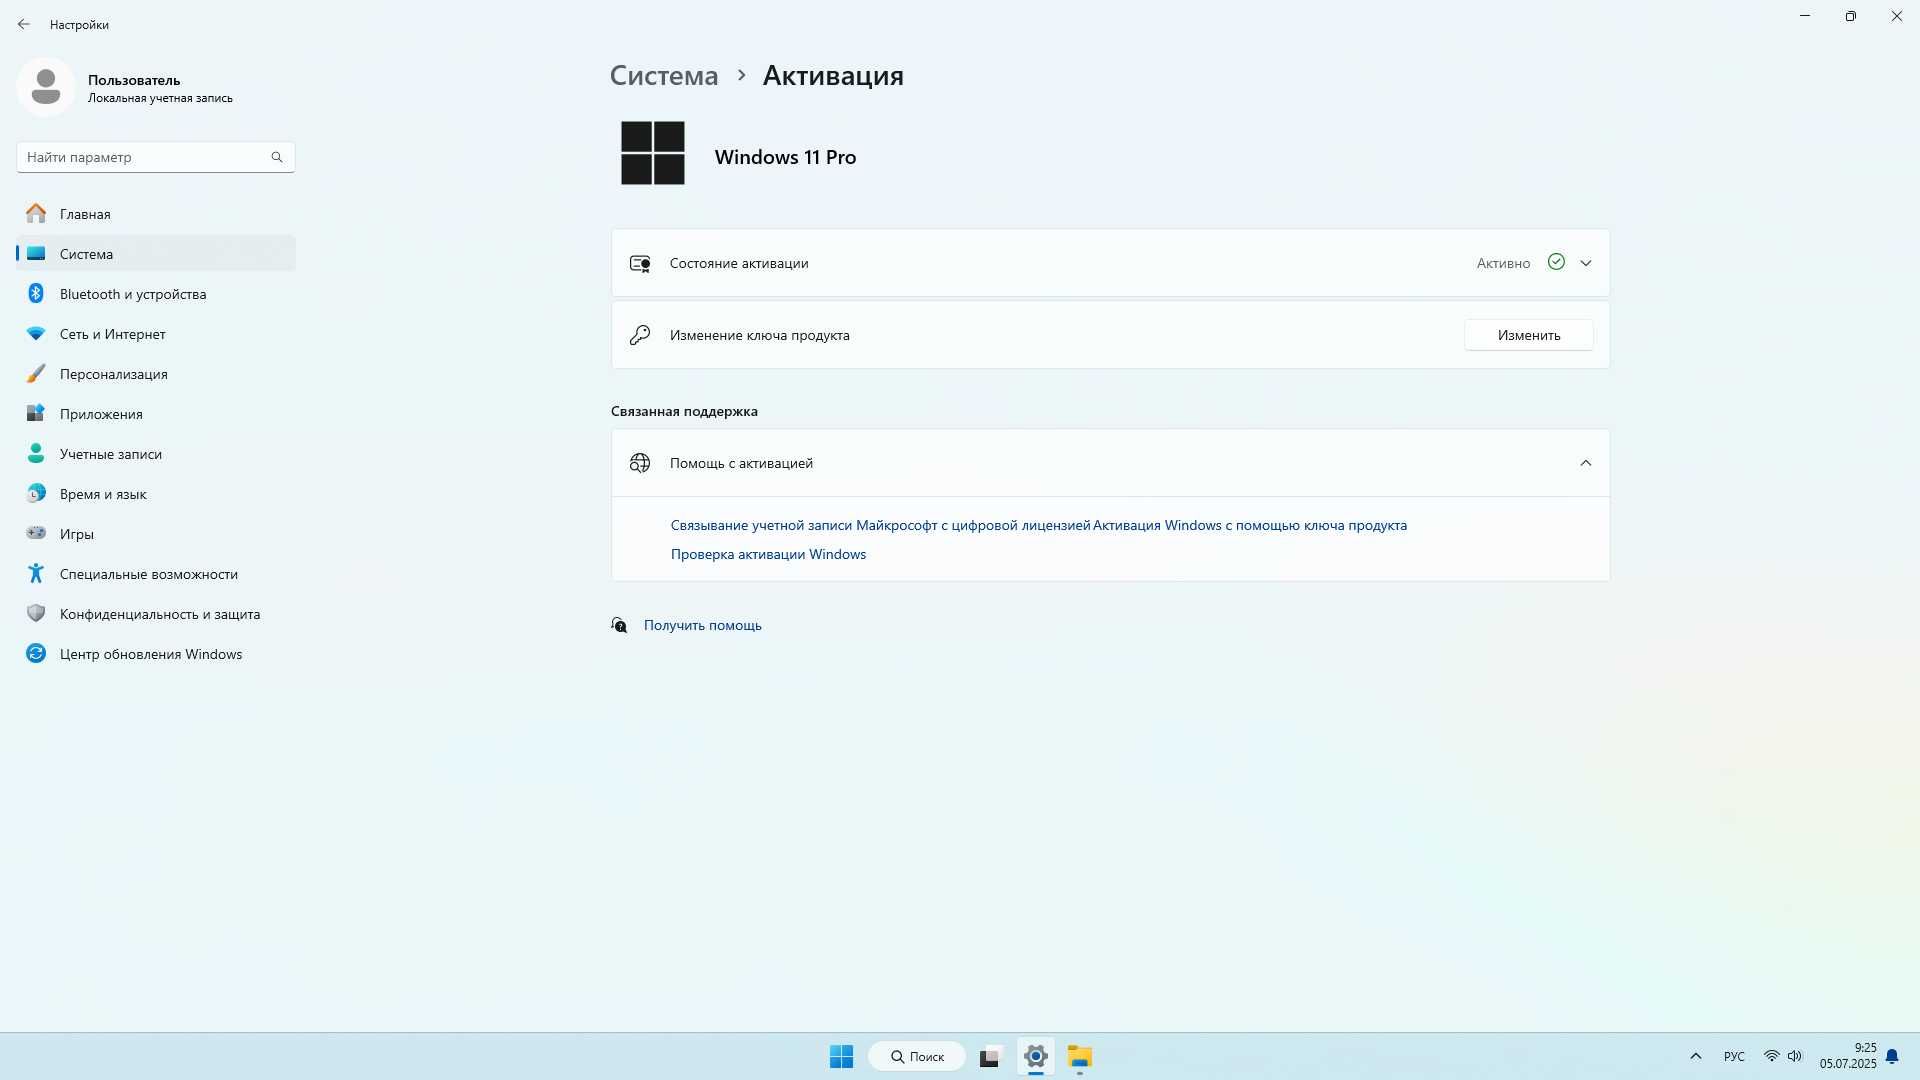1920x1080 pixels.
Task: Click the Конфиденциальность shield icon
Action: coord(36,613)
